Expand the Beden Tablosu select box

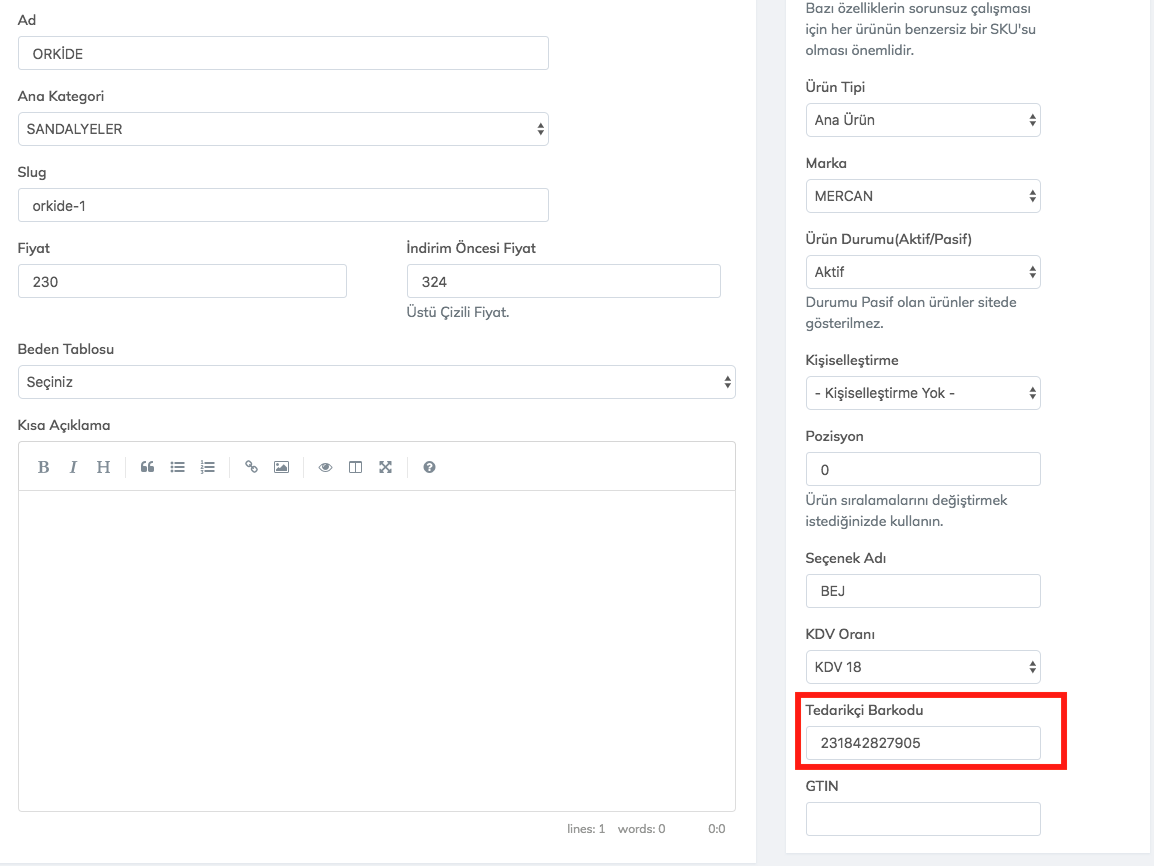pos(376,382)
